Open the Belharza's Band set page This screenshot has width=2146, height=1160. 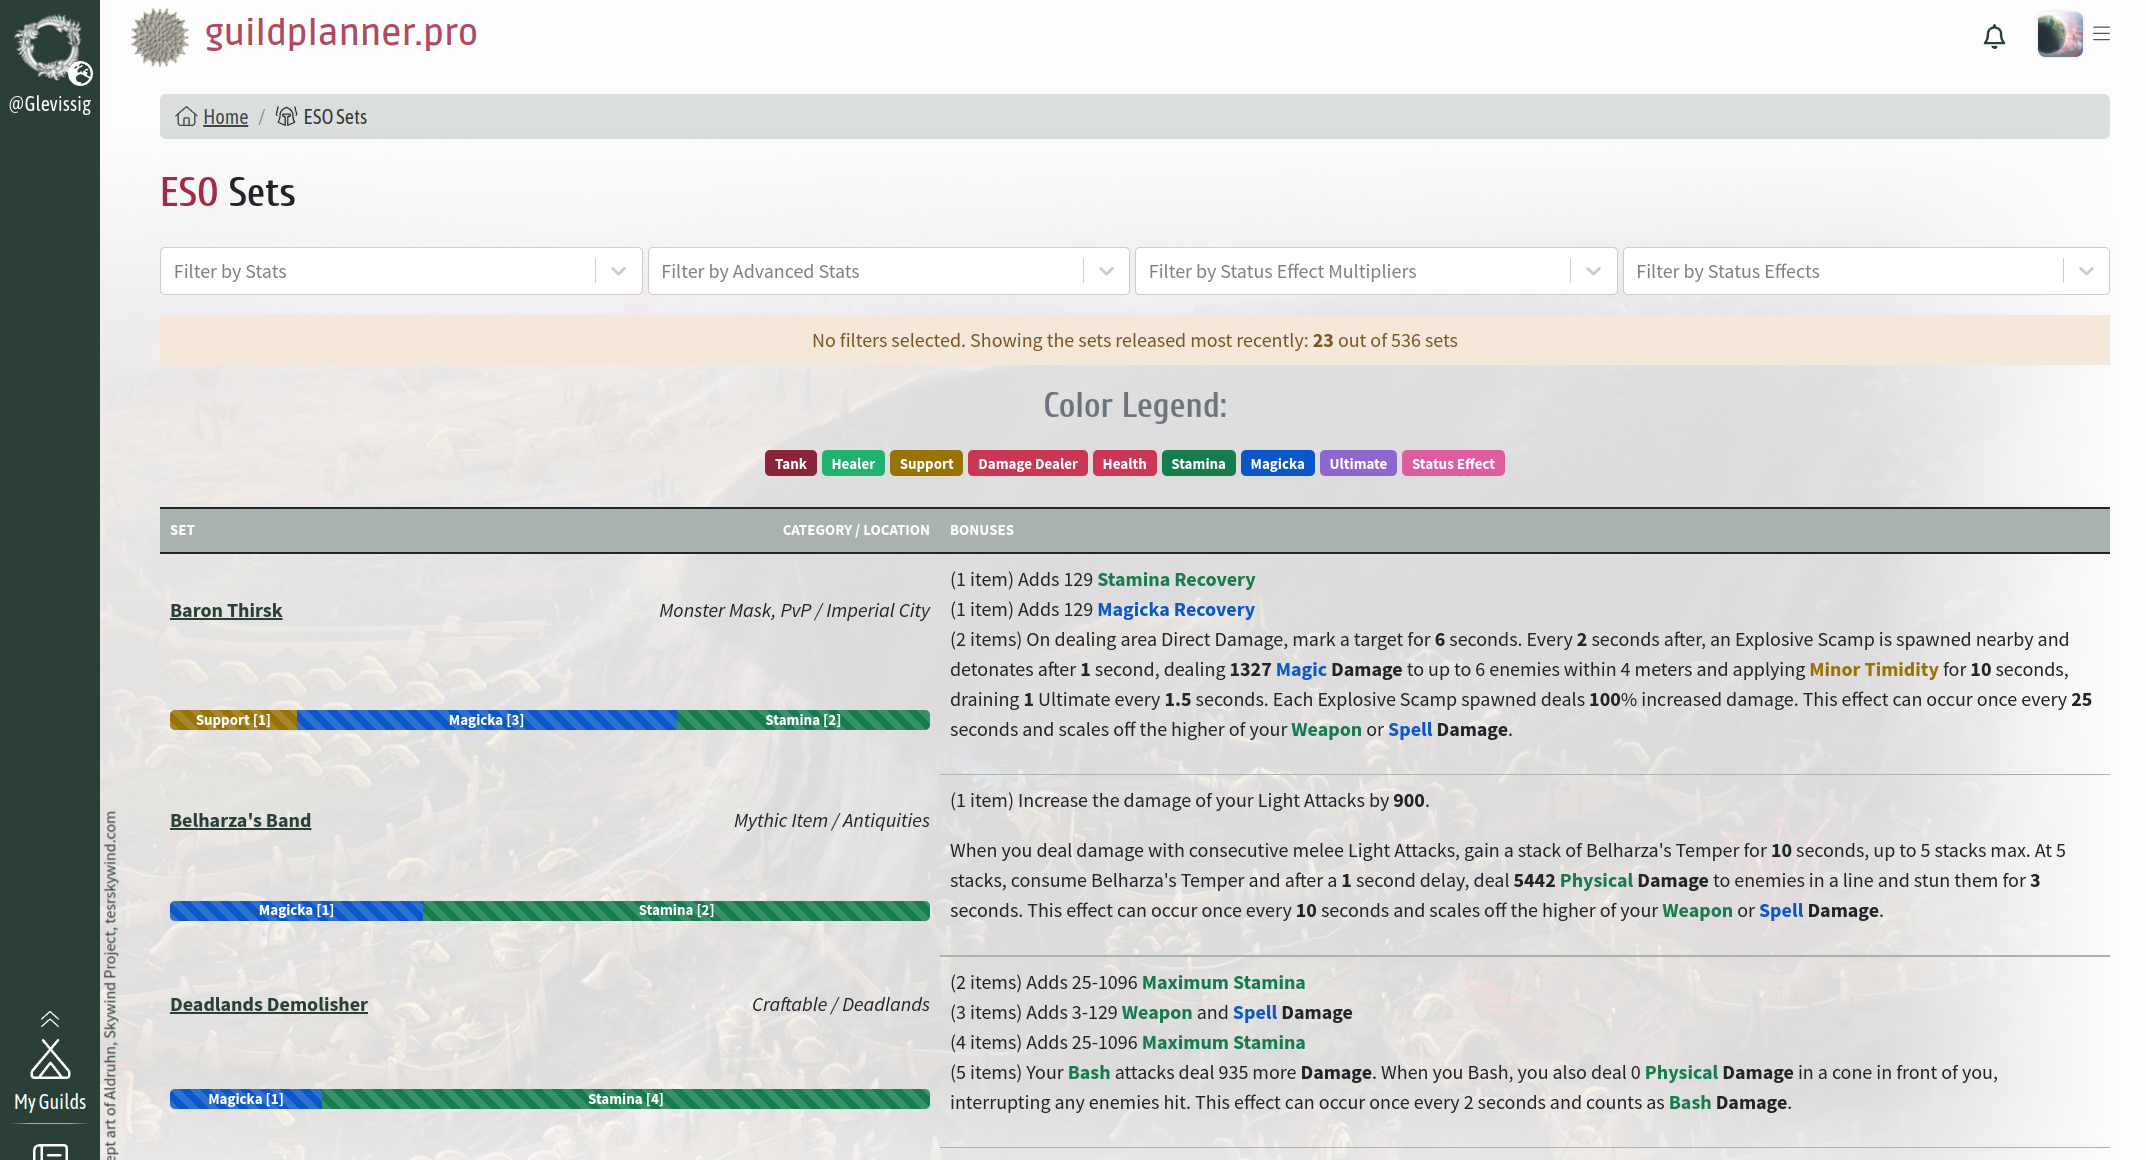click(240, 820)
